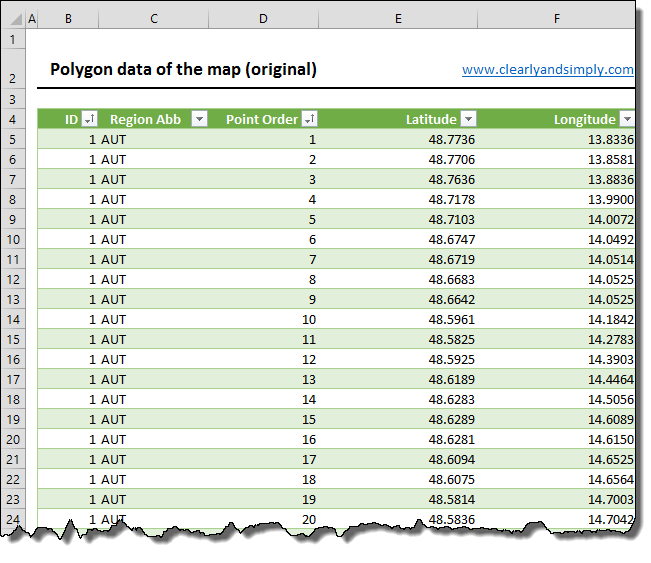Viewport: 651px width, 563px height.
Task: Select column C header
Action: pyautogui.click(x=154, y=19)
